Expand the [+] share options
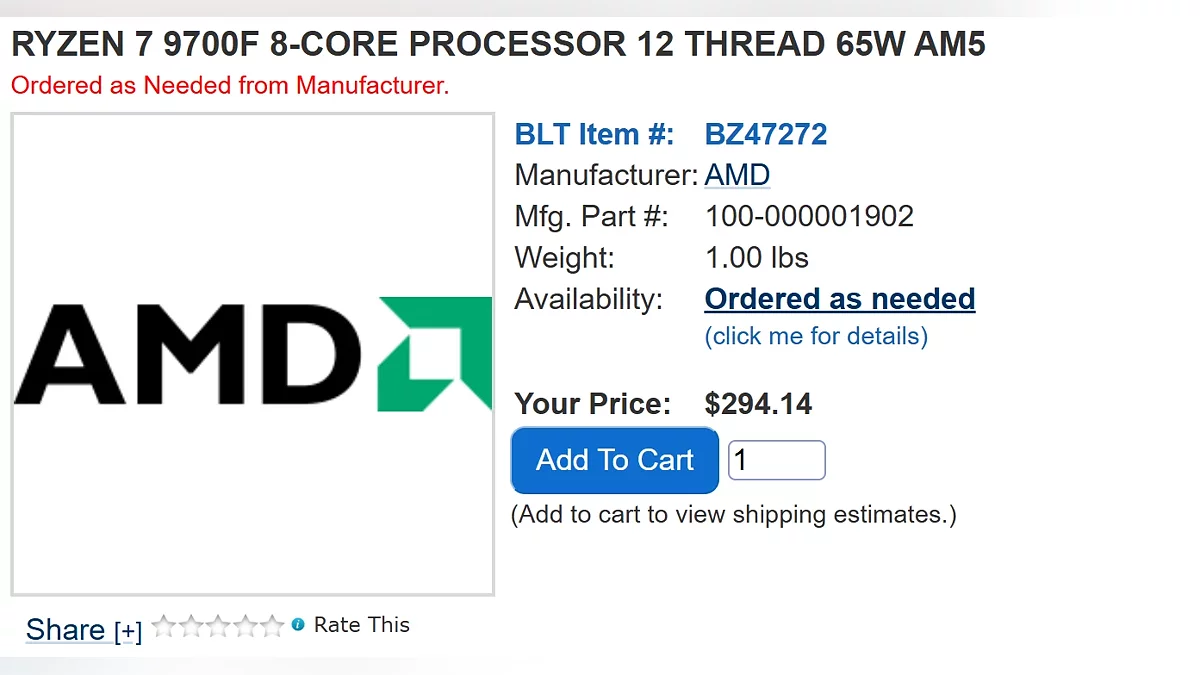Screen dimensions: 1200x675 click(128, 631)
